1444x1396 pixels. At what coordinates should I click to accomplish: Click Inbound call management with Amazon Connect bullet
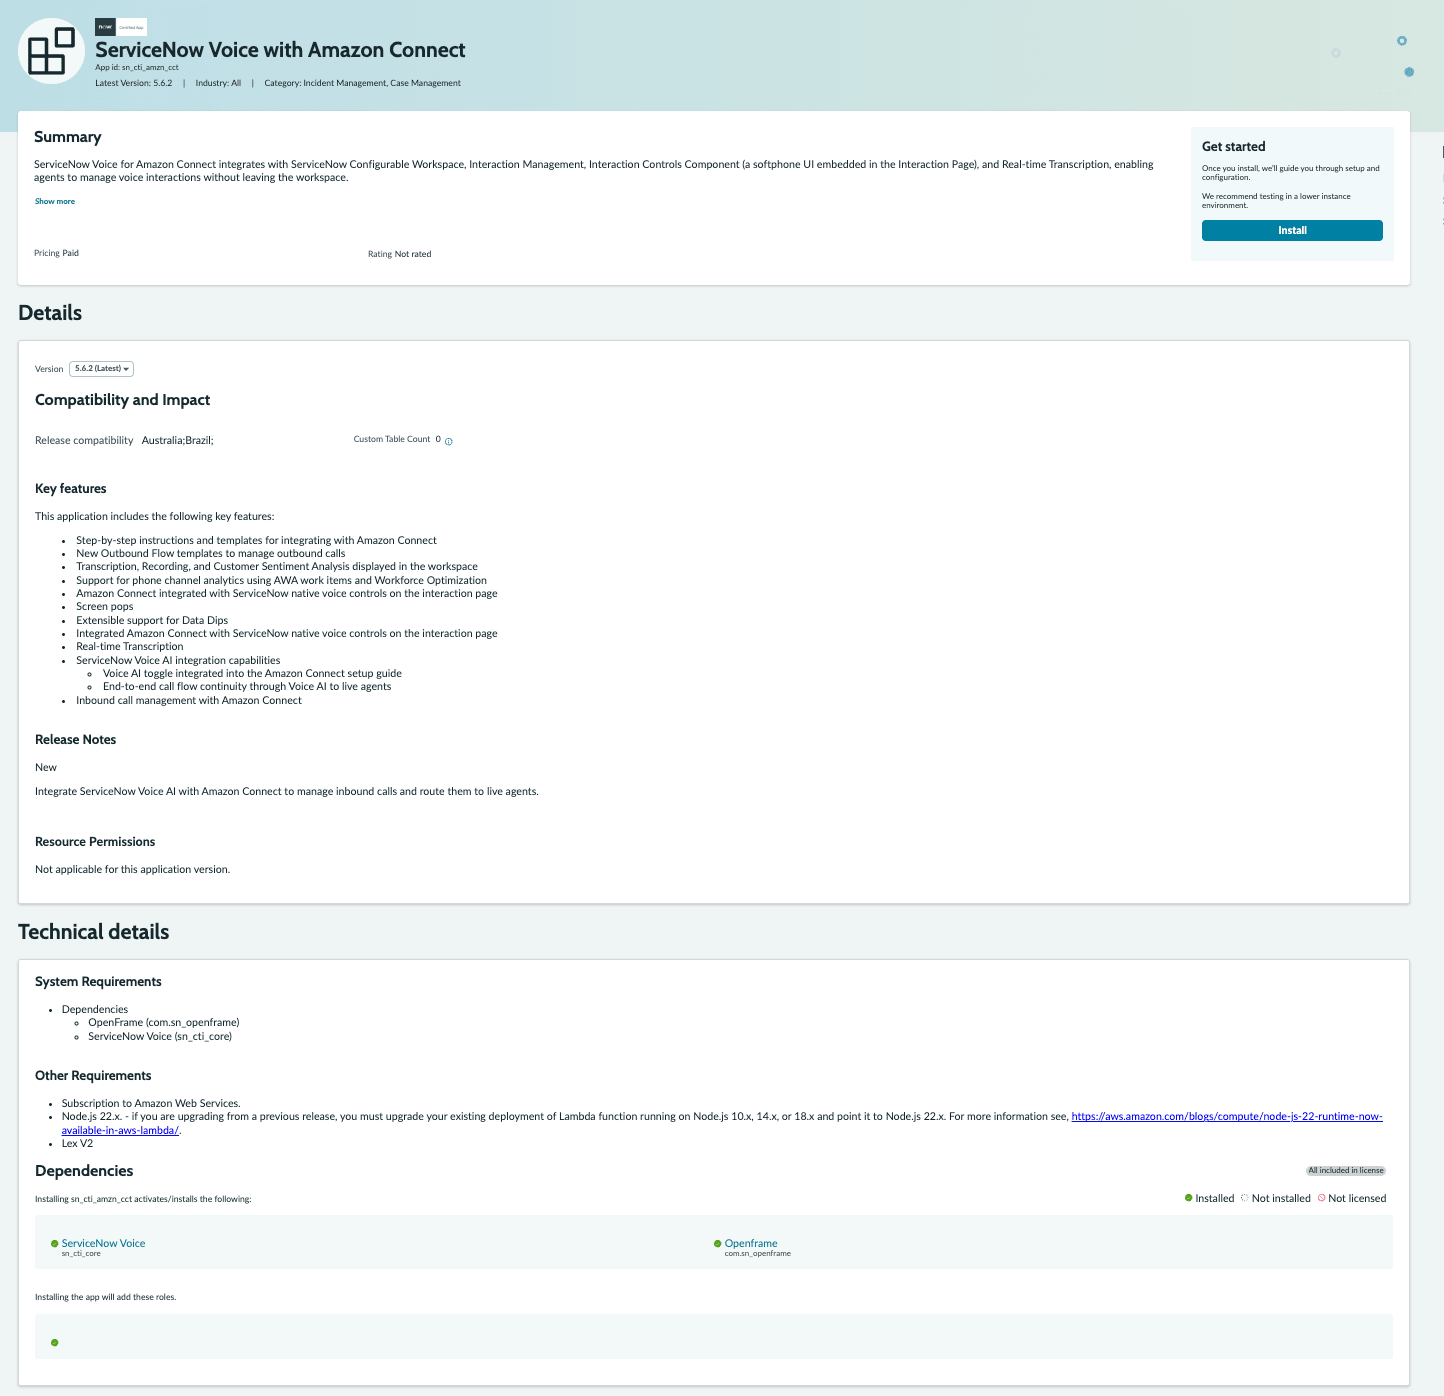click(x=189, y=701)
